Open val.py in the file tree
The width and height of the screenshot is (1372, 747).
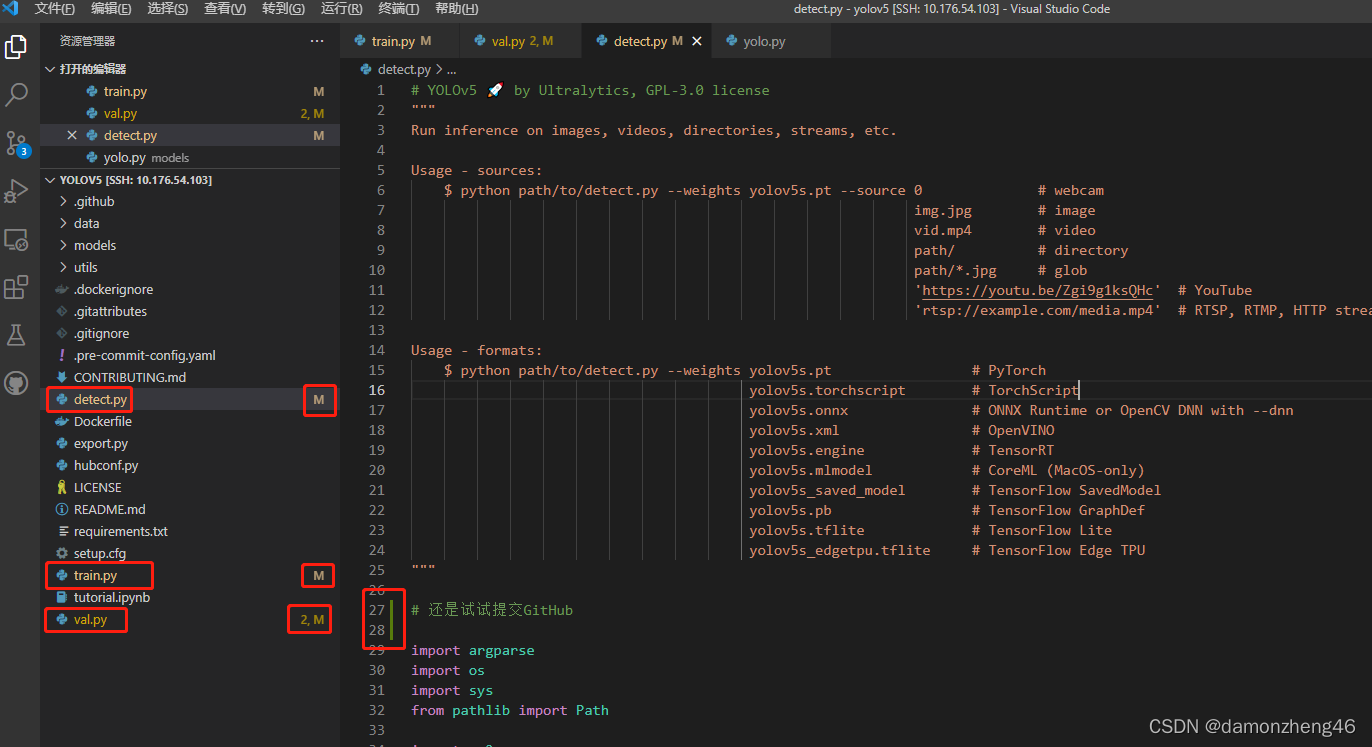190,619
